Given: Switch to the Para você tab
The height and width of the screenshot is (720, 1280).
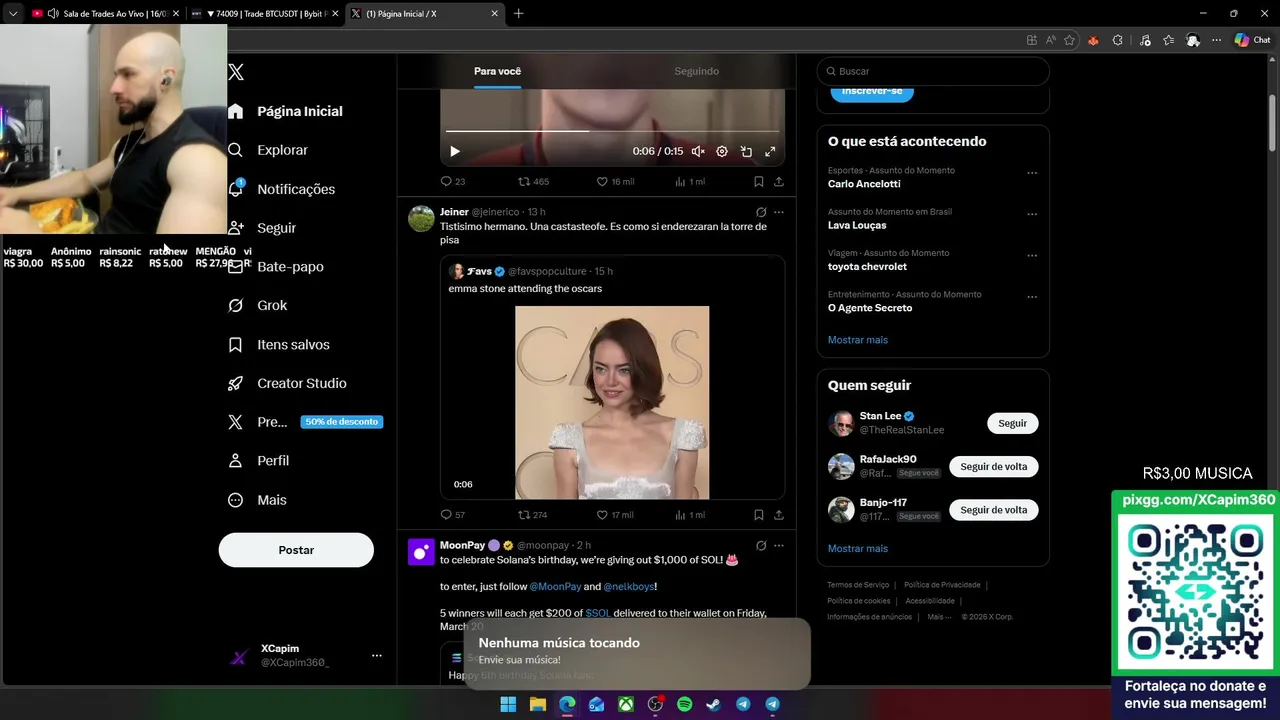Looking at the screenshot, I should coord(497,71).
